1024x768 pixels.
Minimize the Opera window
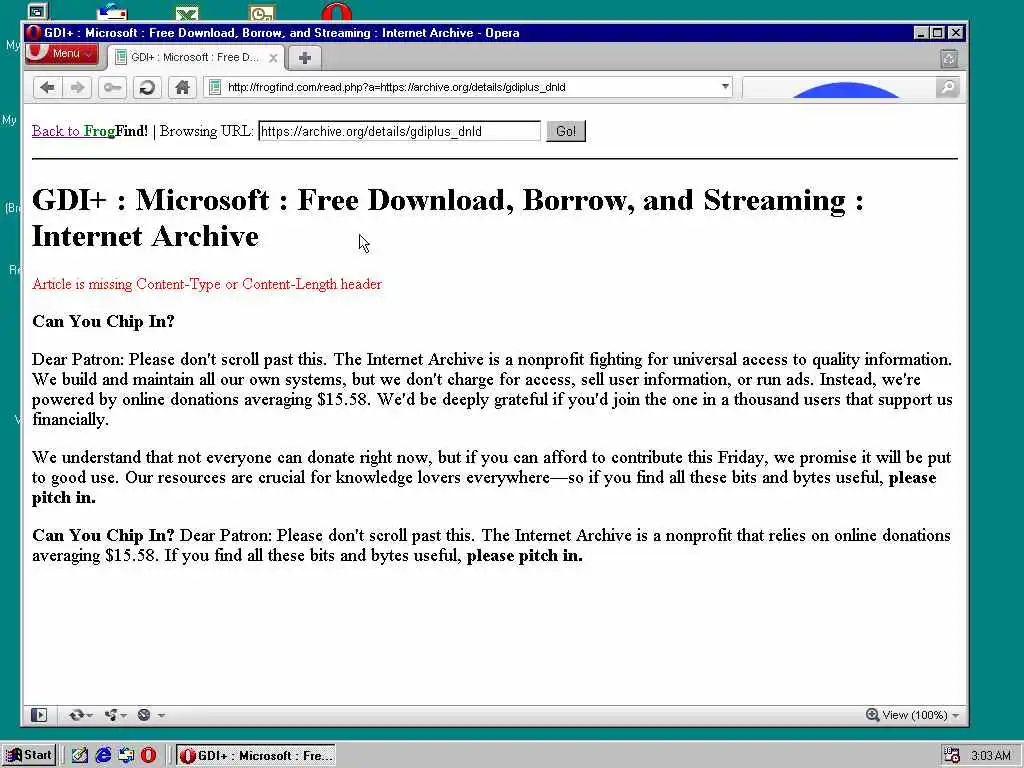pyautogui.click(x=921, y=33)
